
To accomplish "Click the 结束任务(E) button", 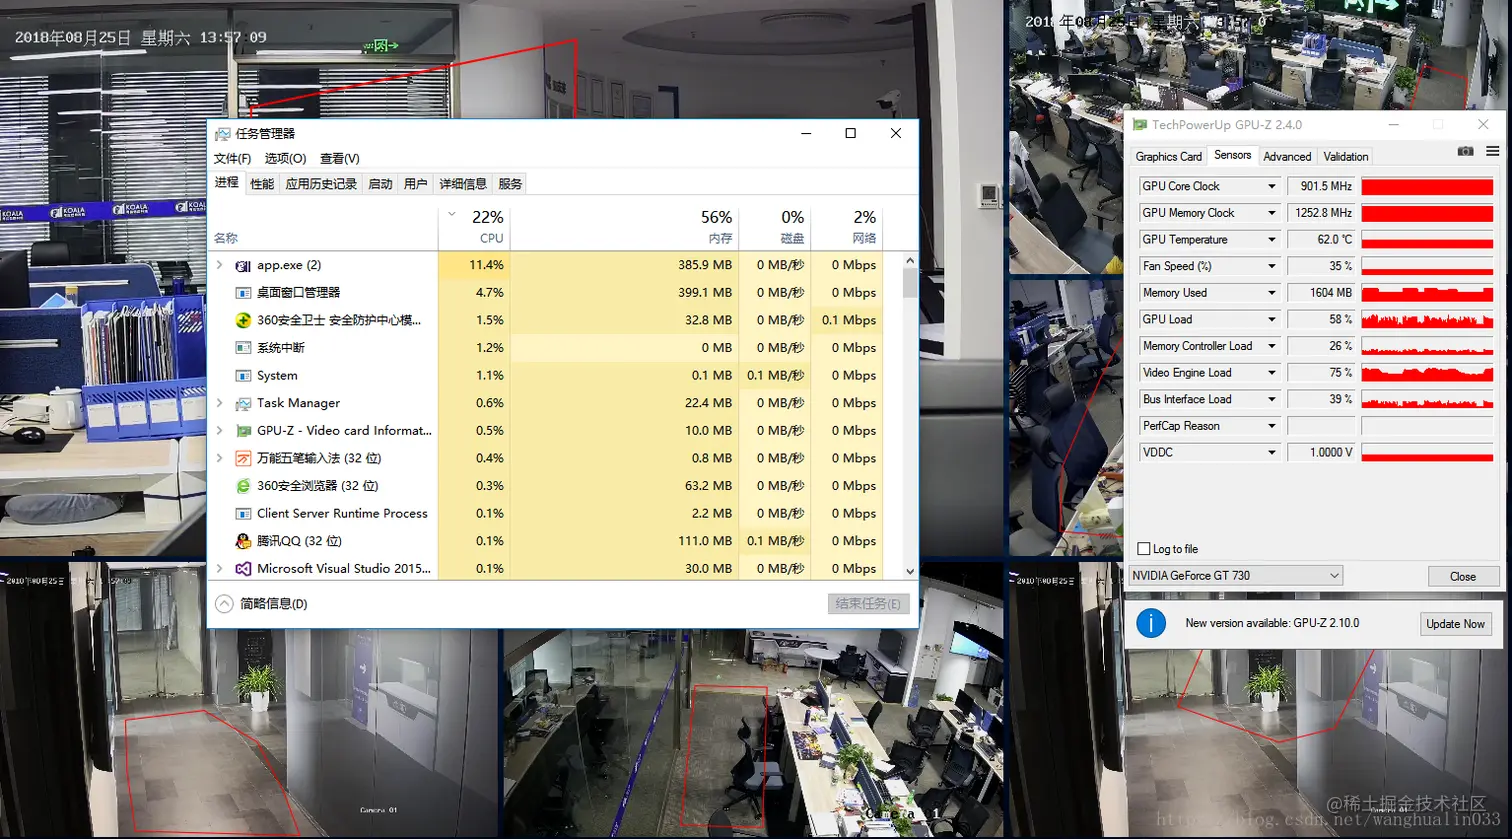I will [869, 604].
